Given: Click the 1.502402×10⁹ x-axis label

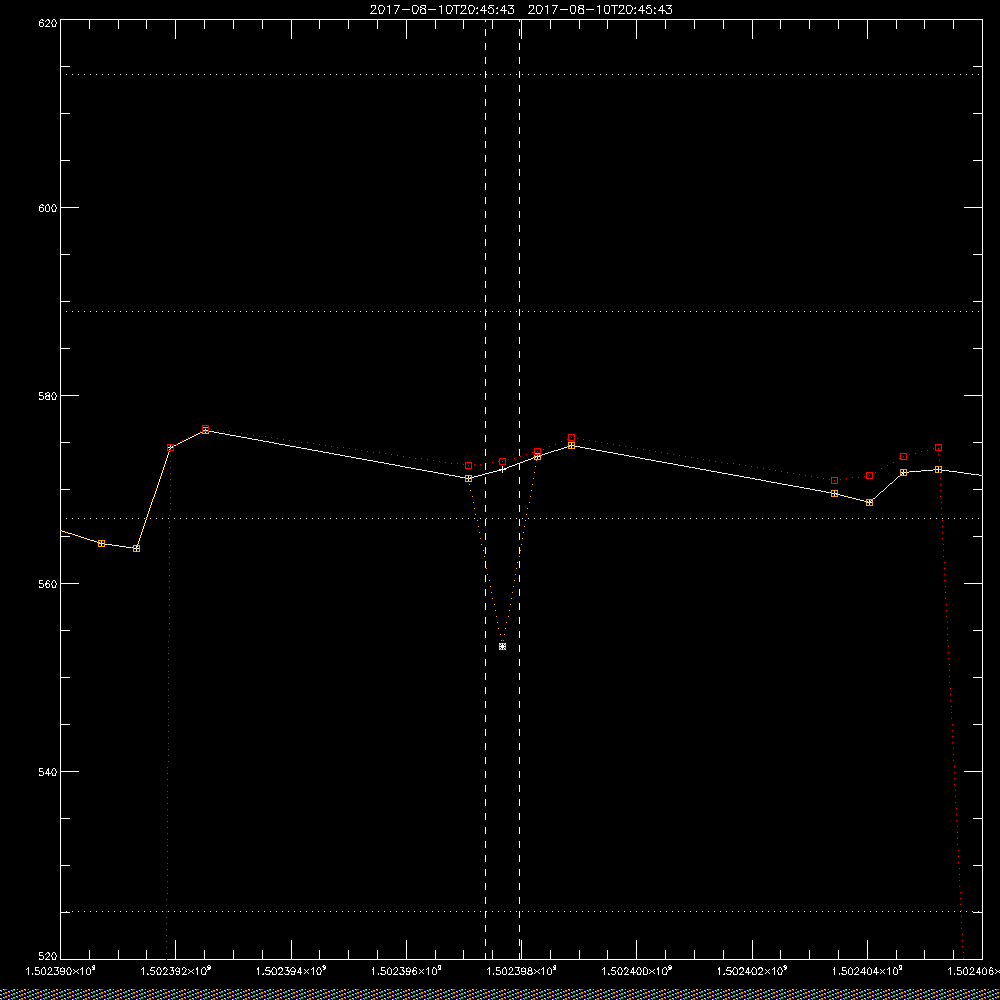Looking at the screenshot, I should point(752,971).
